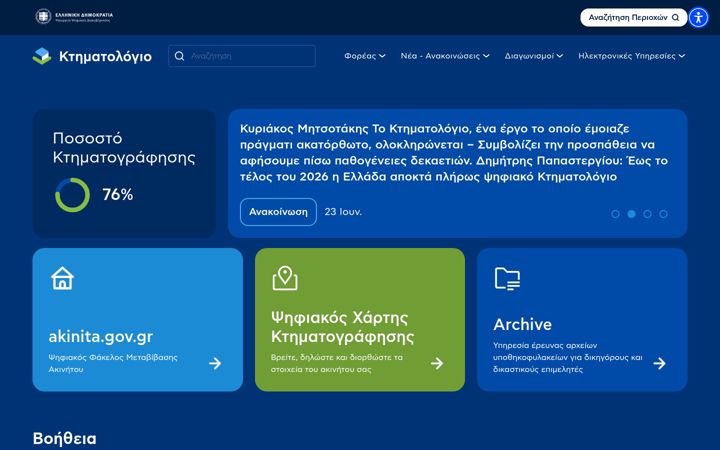Click the ΕΛΛΗΝΙΚΗ ΔΗΜΟΚΡΑΤΙΑ header text
This screenshot has height=450, width=720.
click(84, 15)
